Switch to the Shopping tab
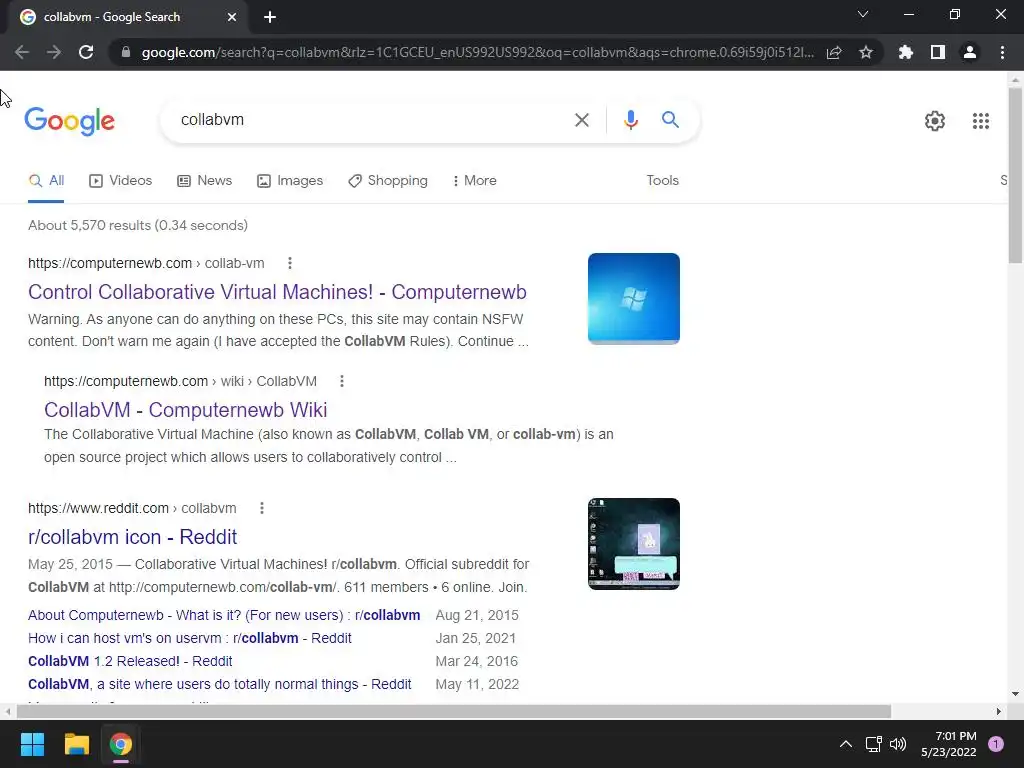 tap(388, 181)
